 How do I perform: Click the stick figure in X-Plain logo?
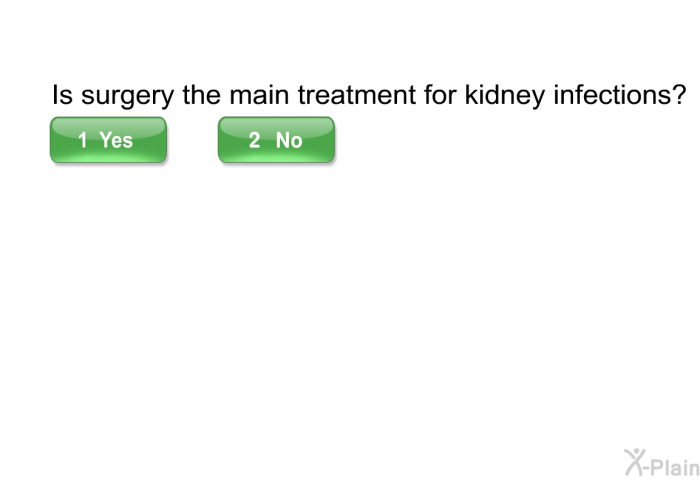[634, 462]
